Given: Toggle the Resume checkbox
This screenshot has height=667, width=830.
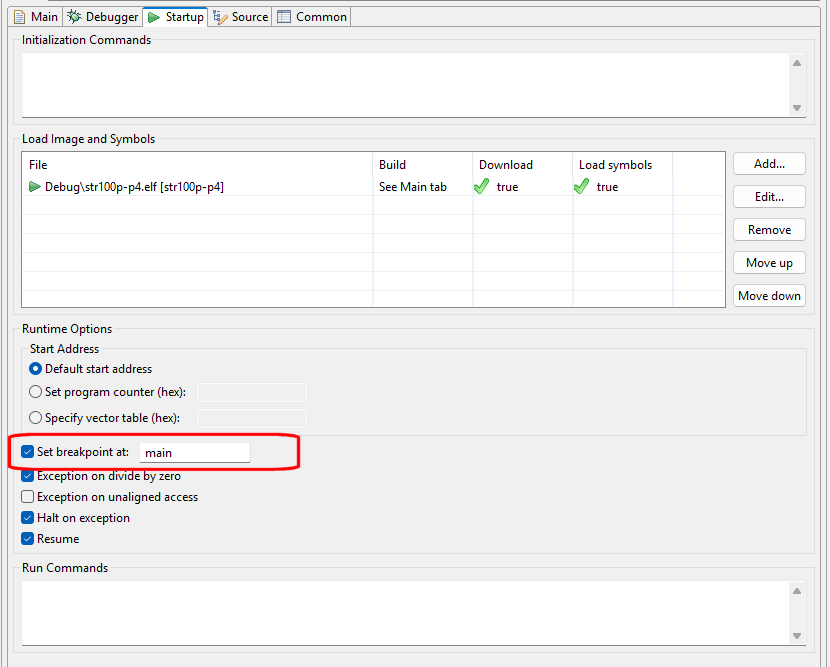Looking at the screenshot, I should [x=27, y=538].
